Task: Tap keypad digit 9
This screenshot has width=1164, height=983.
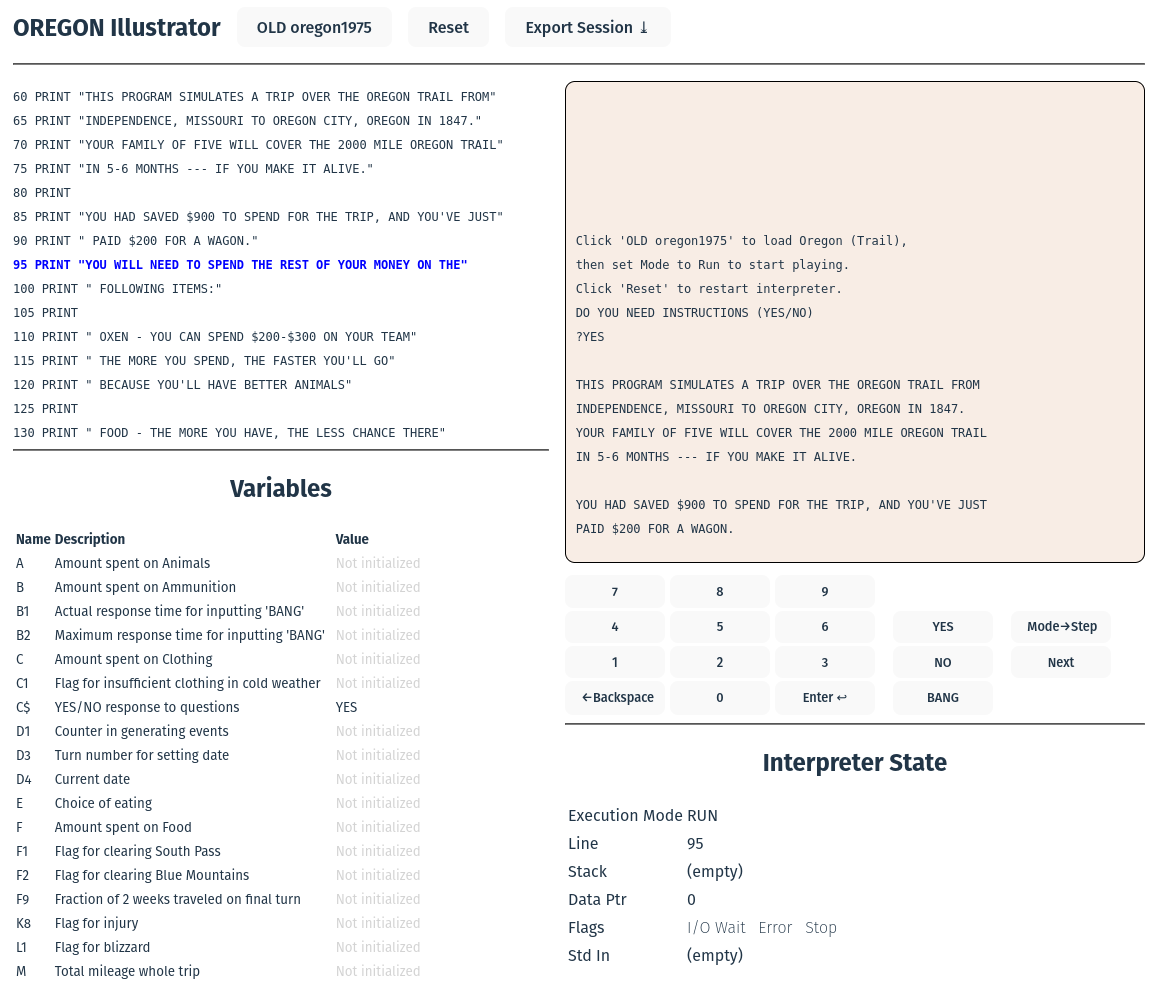Action: (824, 591)
